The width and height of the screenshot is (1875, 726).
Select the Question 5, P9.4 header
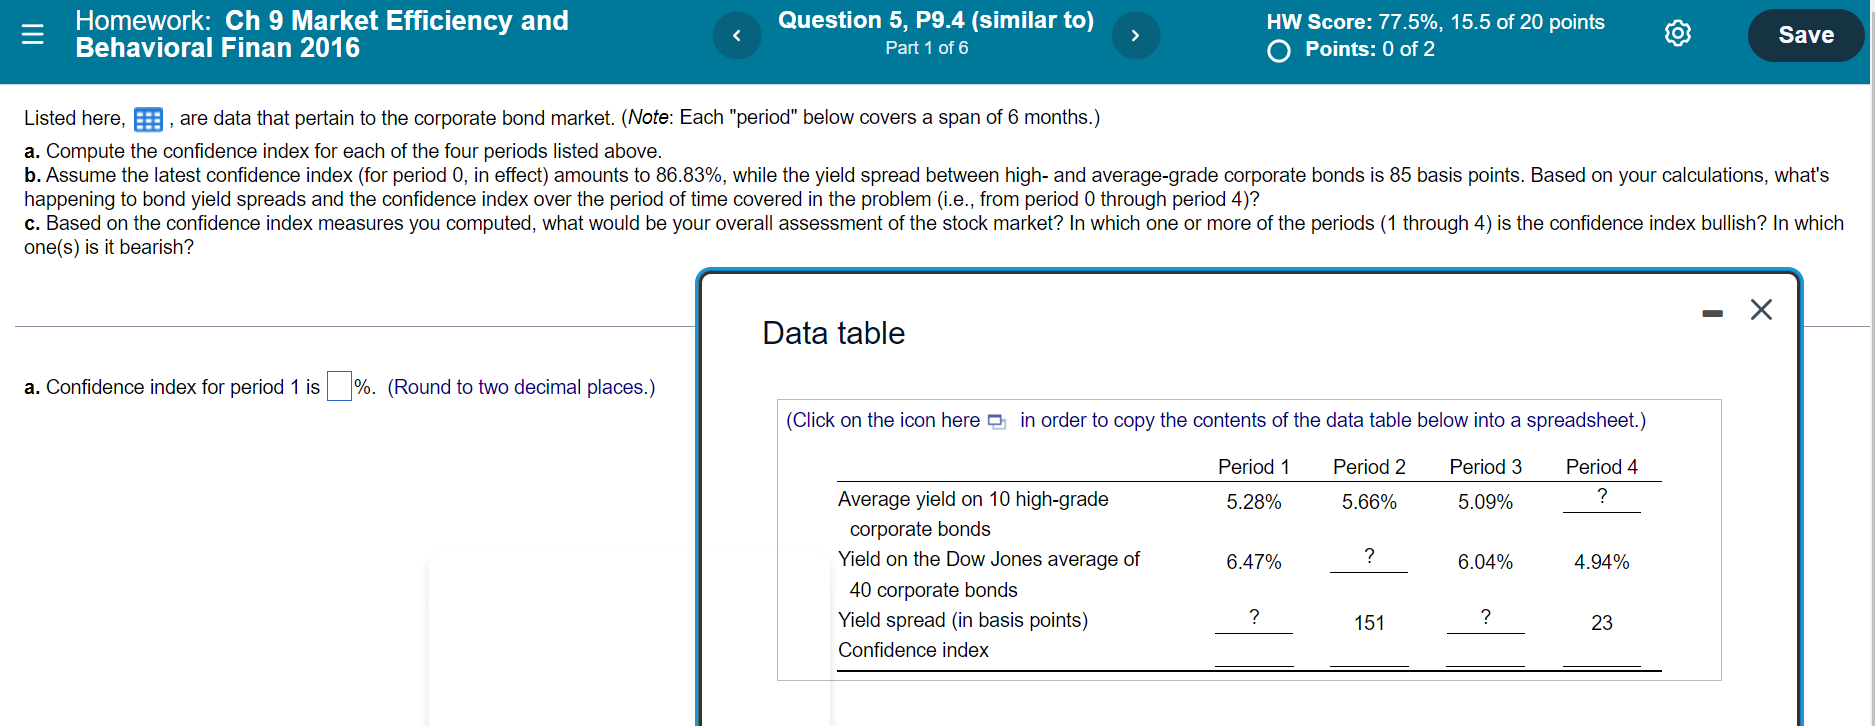pyautogui.click(x=936, y=19)
